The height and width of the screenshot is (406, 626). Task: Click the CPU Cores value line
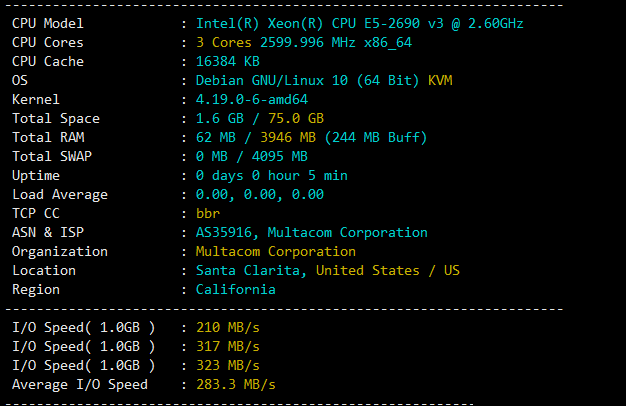pyautogui.click(x=303, y=42)
